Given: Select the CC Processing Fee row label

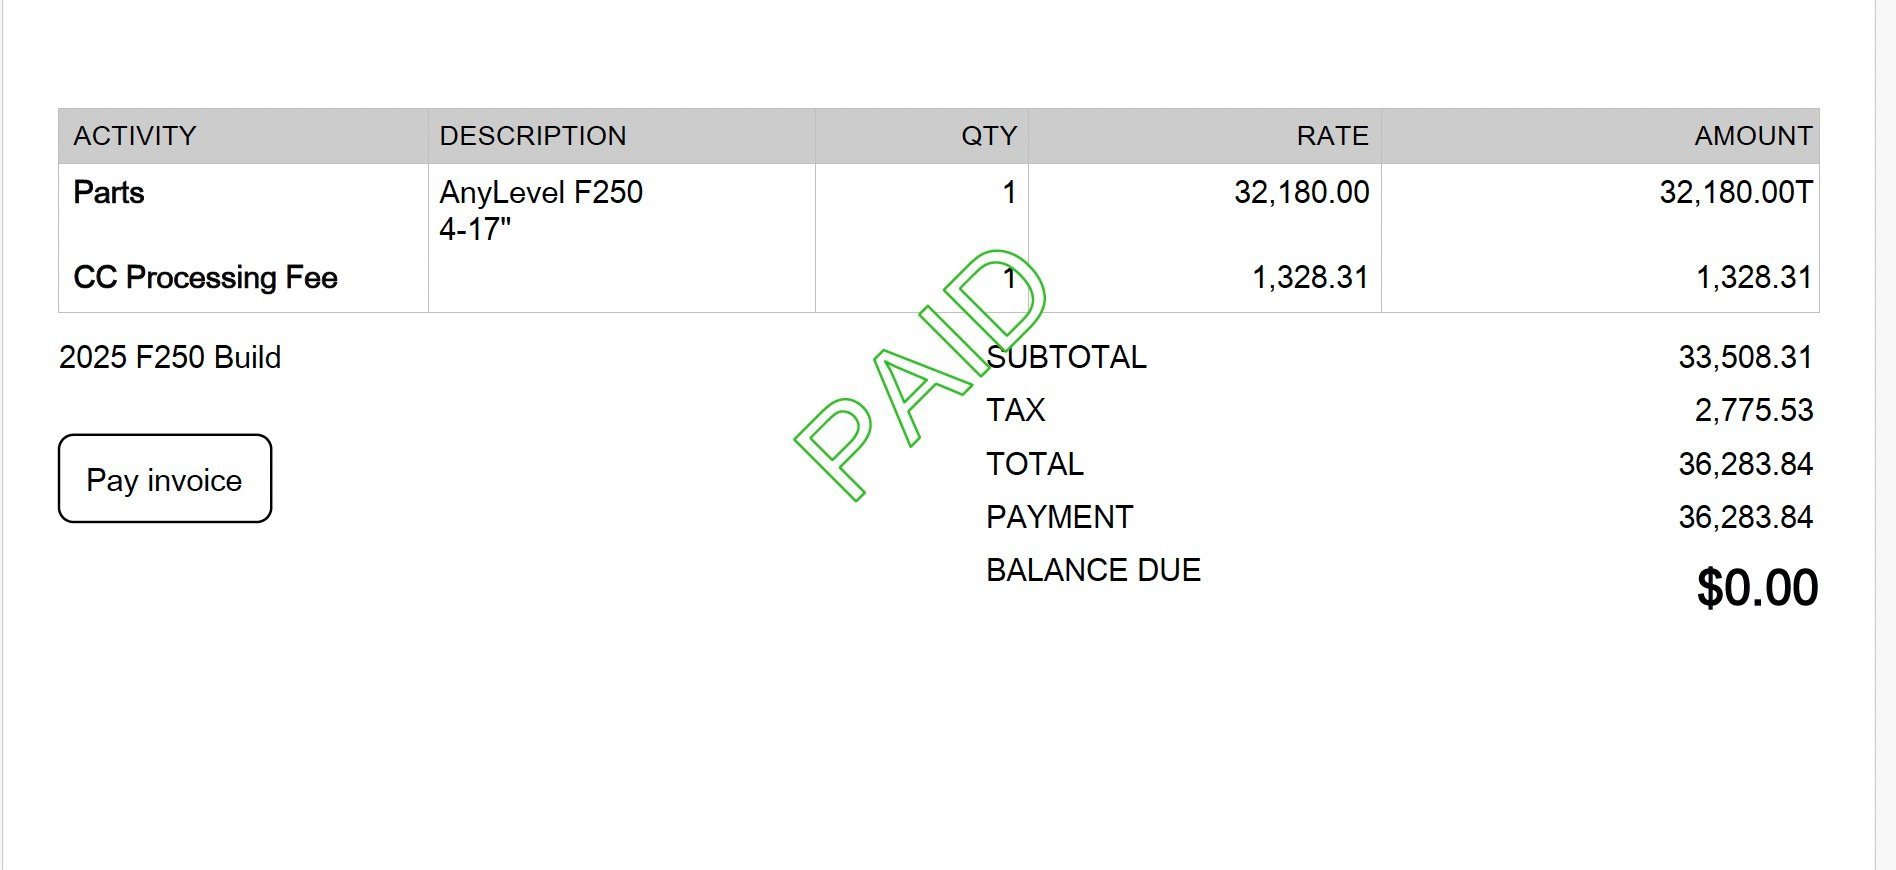Looking at the screenshot, I should (x=205, y=277).
